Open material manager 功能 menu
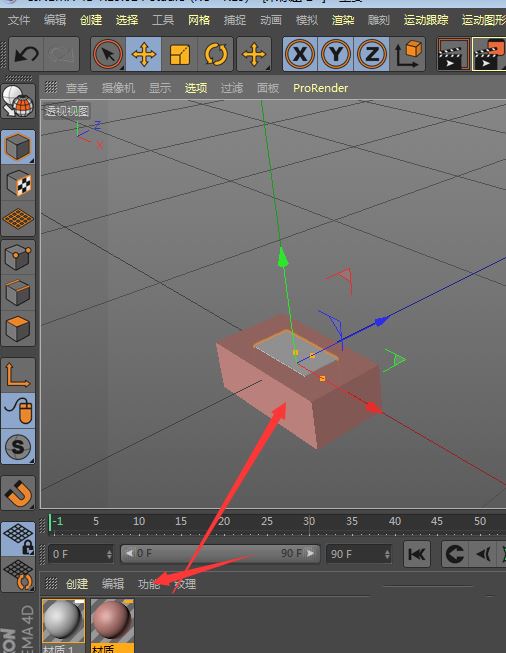 coord(149,584)
